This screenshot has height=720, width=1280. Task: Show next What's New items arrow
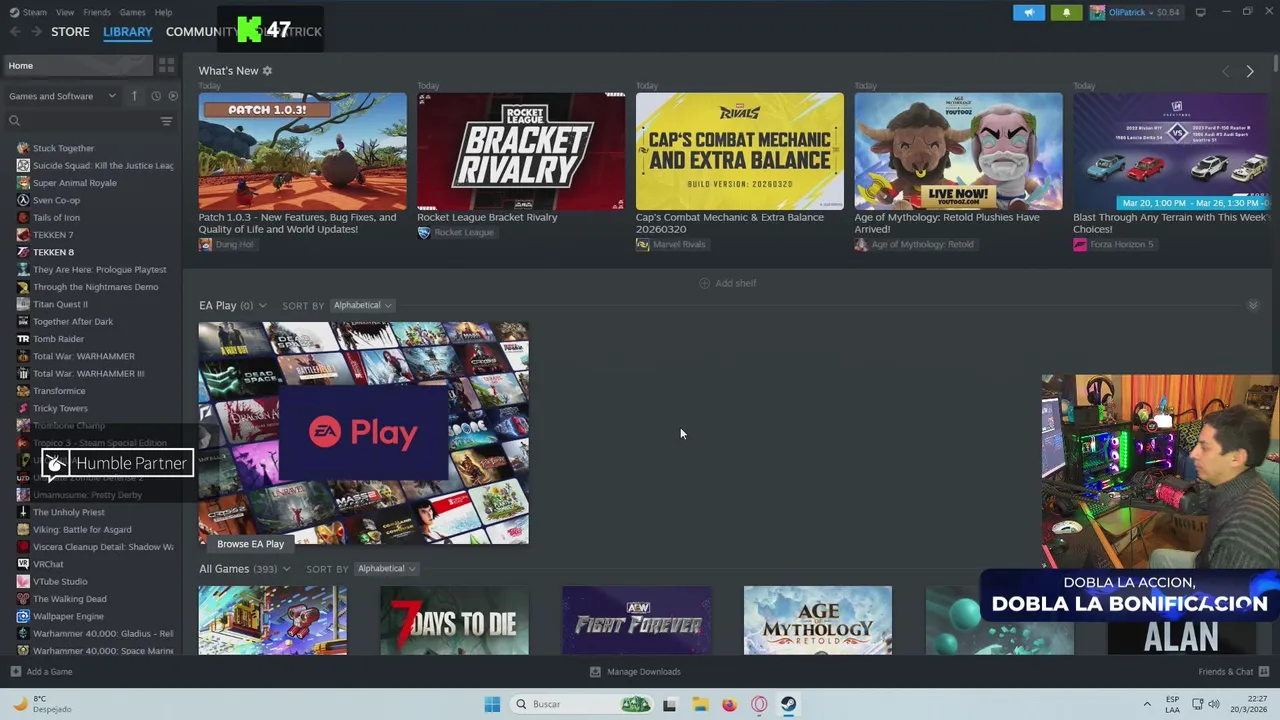click(x=1249, y=71)
